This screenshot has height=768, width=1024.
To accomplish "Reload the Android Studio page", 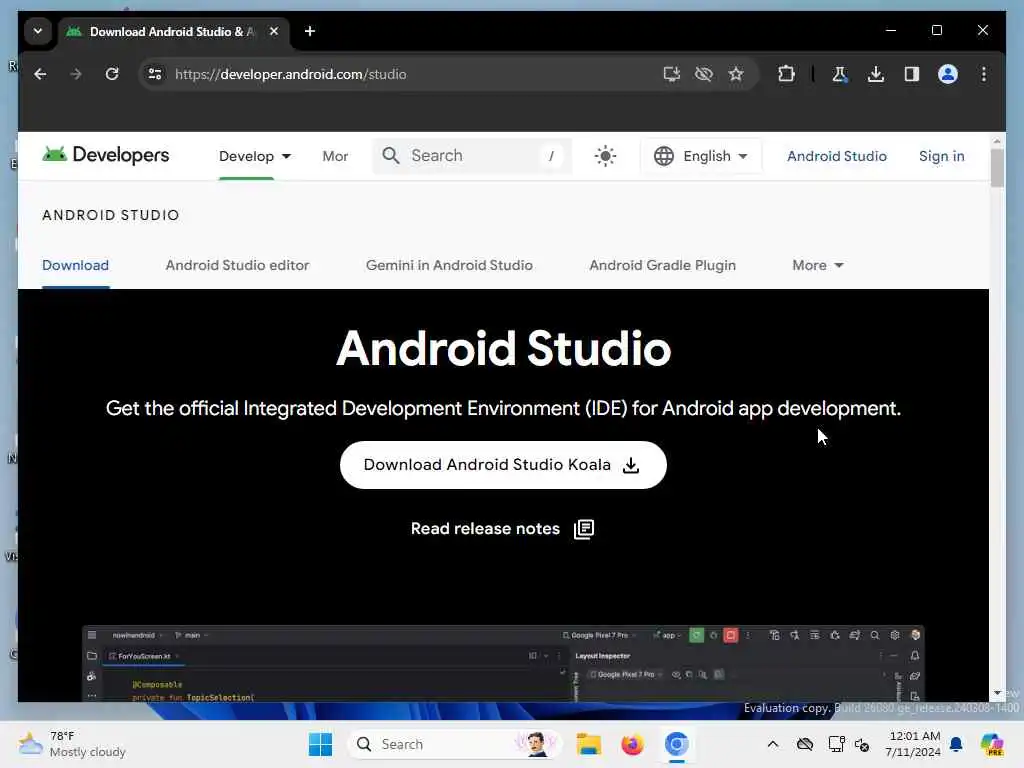I will point(112,74).
